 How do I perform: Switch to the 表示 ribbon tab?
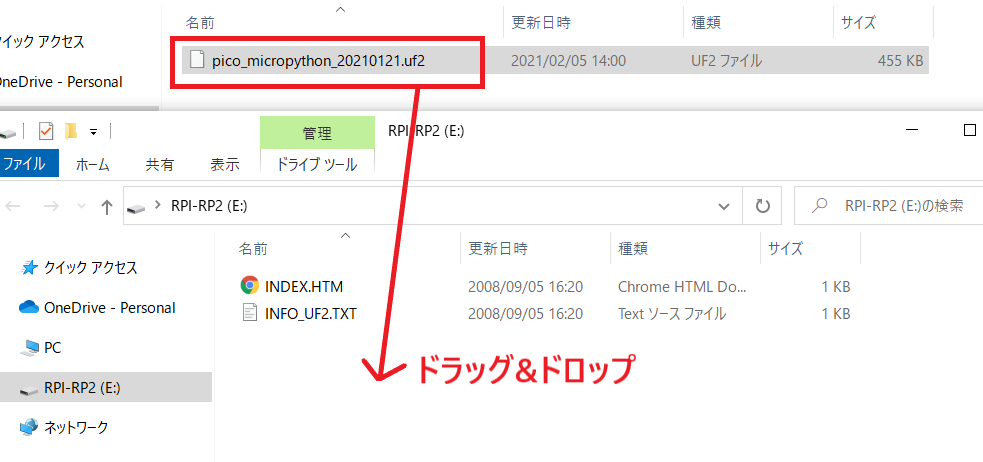coord(224,165)
